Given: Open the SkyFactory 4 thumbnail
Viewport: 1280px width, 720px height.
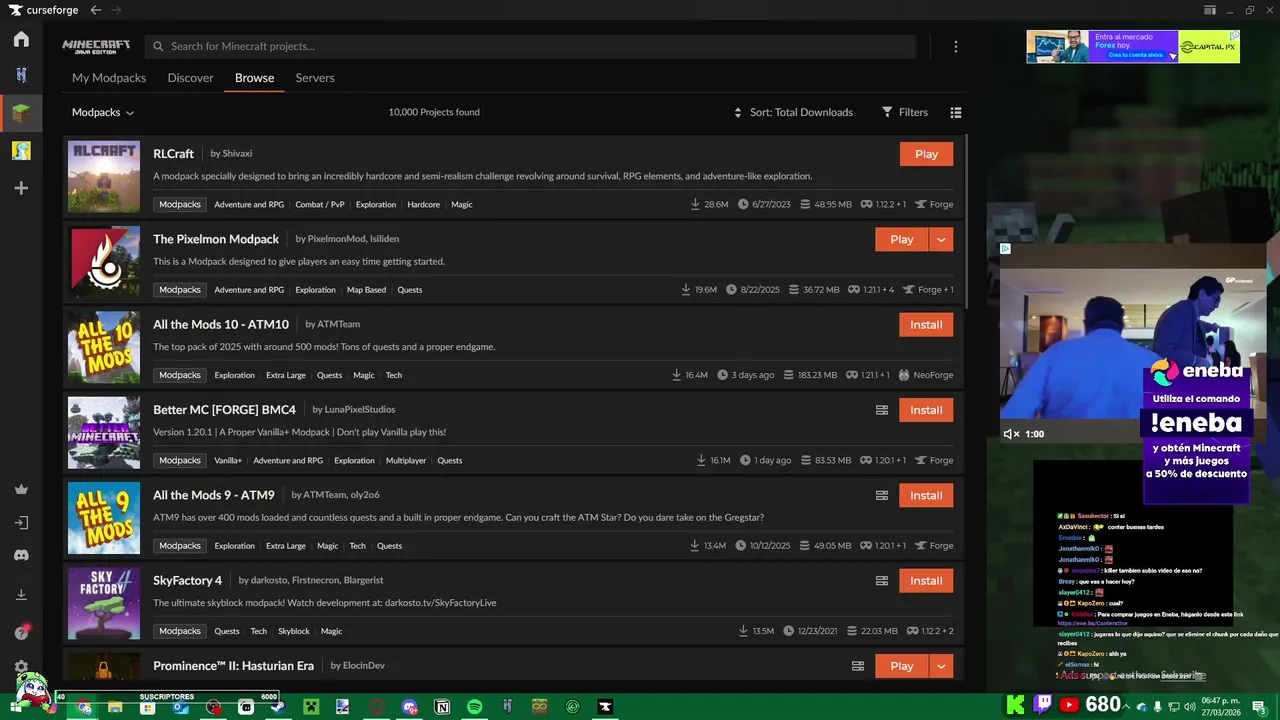Looking at the screenshot, I should pyautogui.click(x=104, y=603).
